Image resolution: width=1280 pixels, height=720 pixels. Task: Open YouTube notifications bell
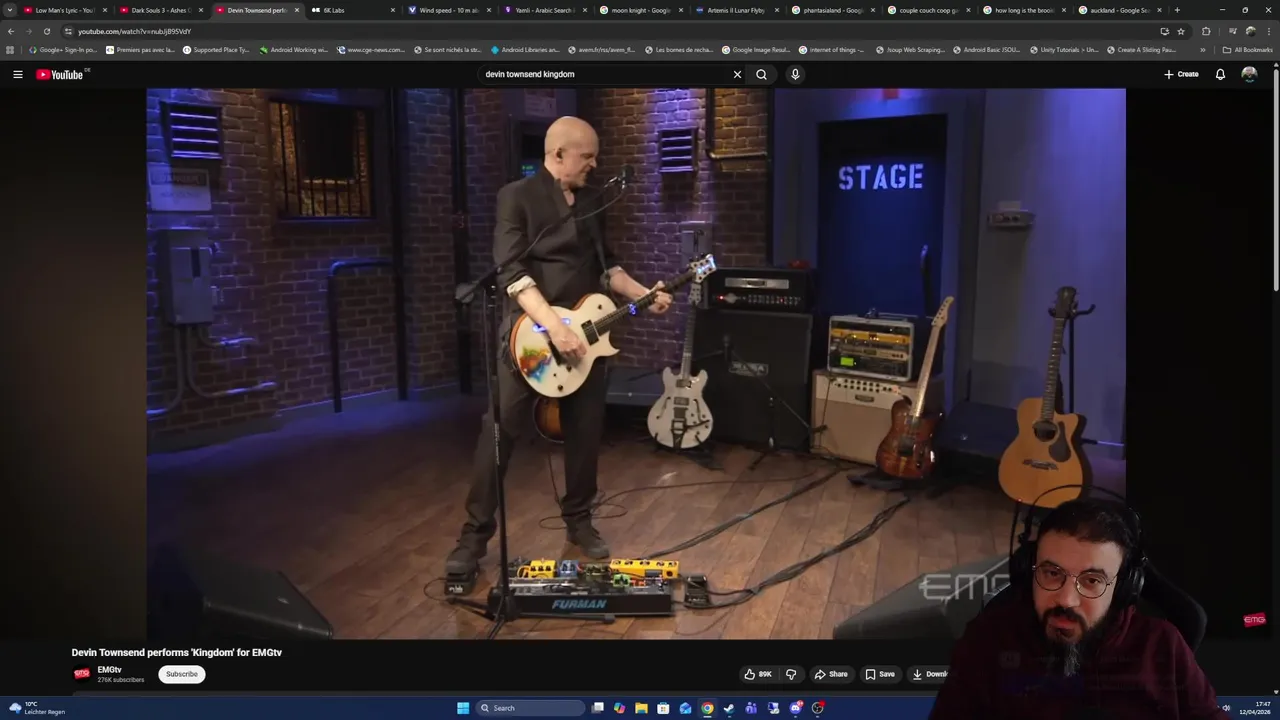tap(1220, 74)
